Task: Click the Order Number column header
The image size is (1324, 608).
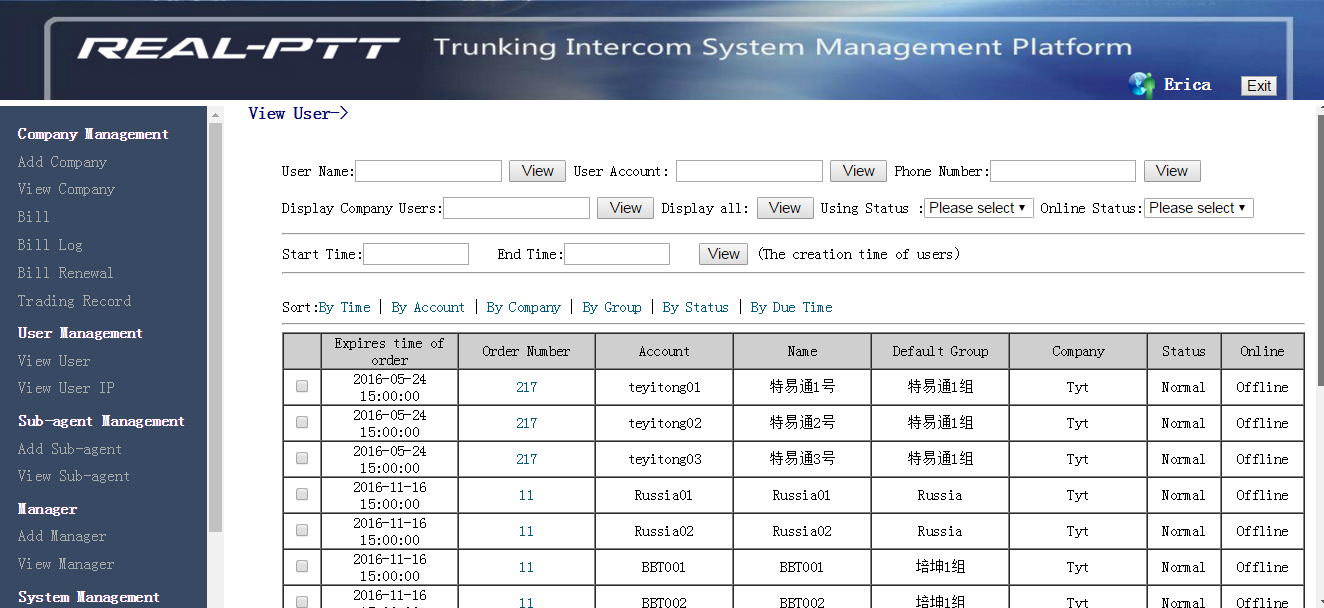Action: [526, 351]
